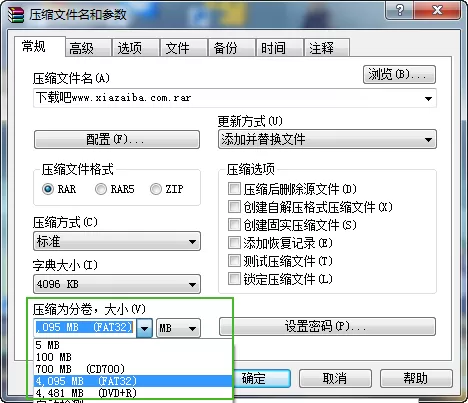
Task: Enable 压缩后删除源文件 checkbox
Action: tap(234, 189)
